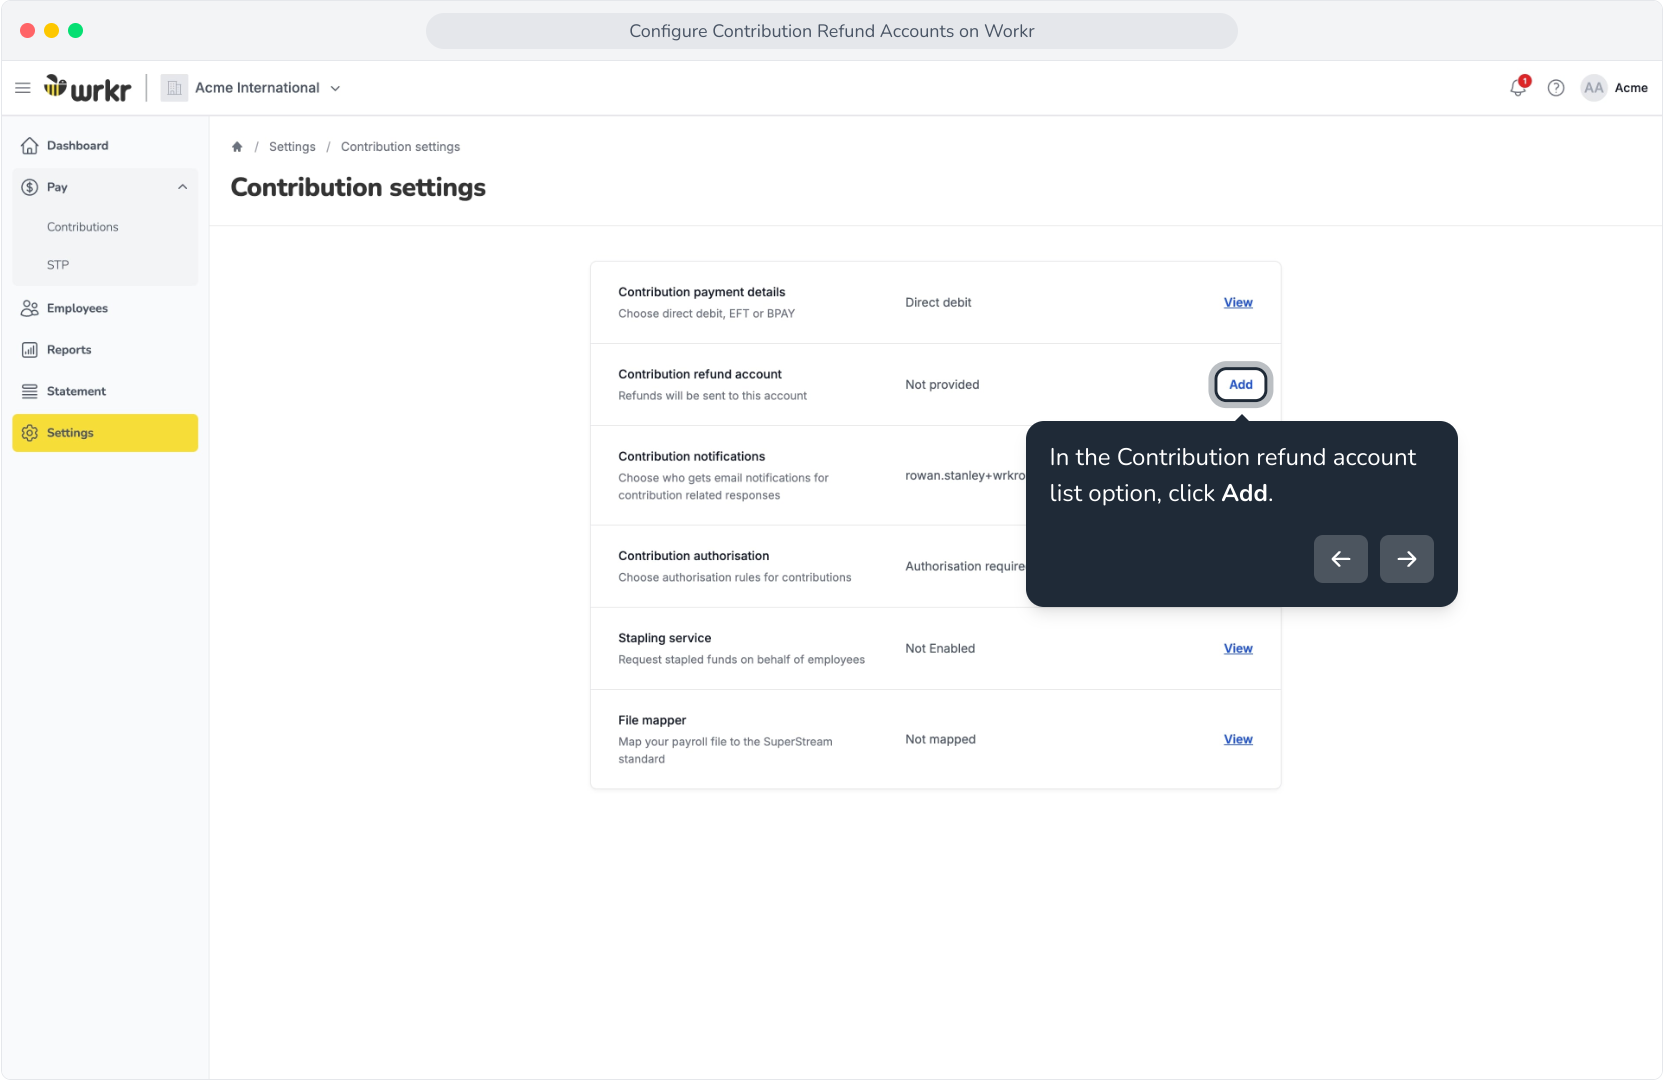Open the notifications bell
The image size is (1664, 1080).
click(x=1518, y=88)
